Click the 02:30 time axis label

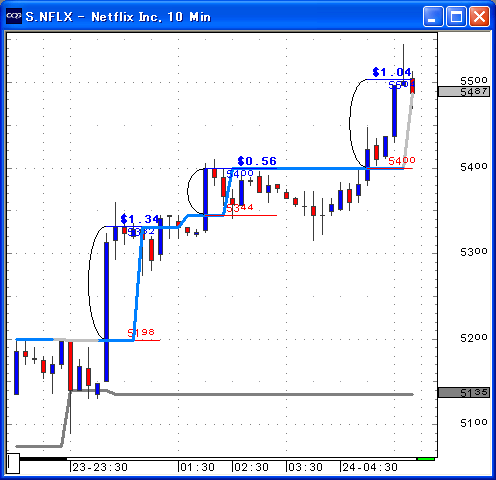(x=251, y=467)
